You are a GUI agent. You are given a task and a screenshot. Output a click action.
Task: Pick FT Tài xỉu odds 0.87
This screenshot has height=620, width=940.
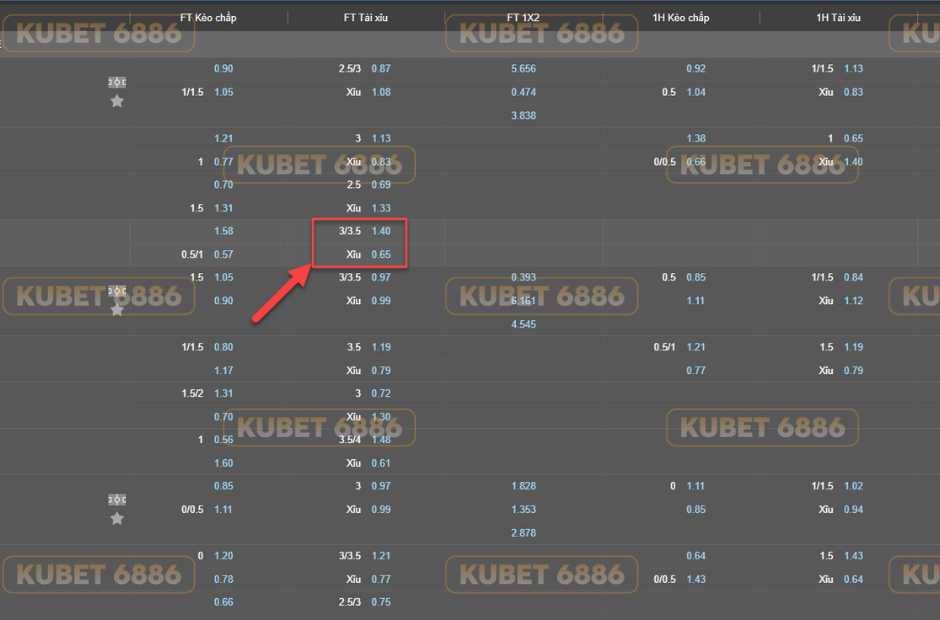(x=381, y=68)
